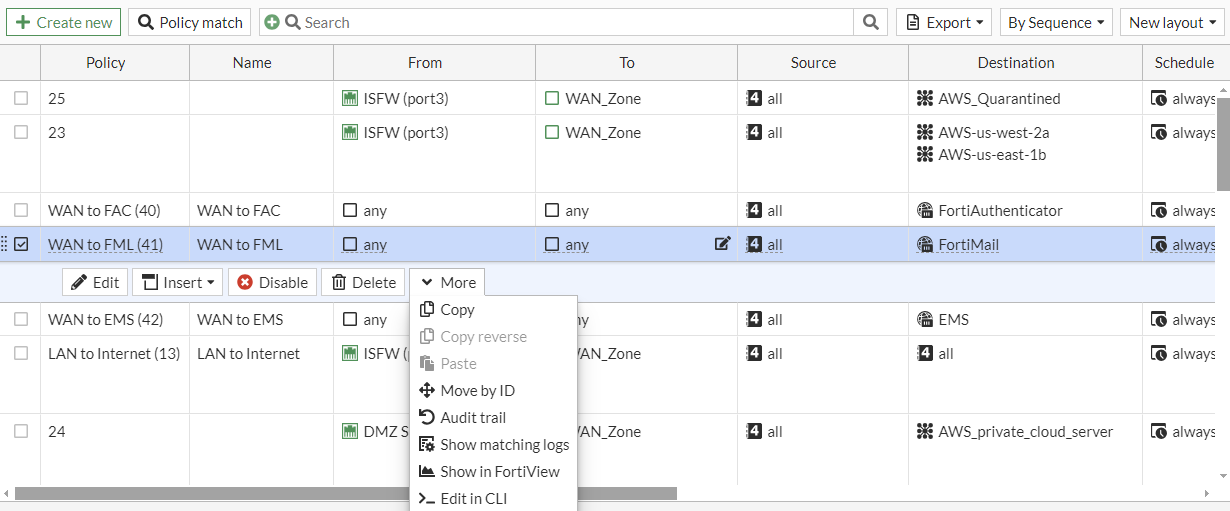Select the policy 25 checkbox
Screen dimensions: 1230x511
click(x=21, y=98)
